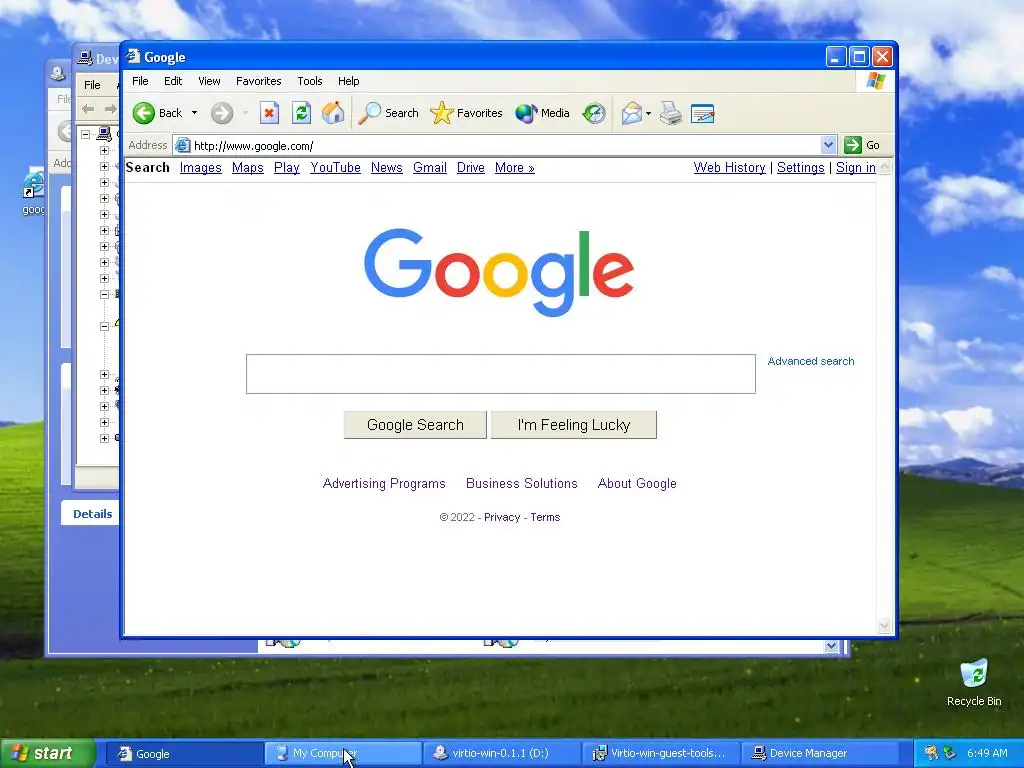1024x768 pixels.
Task: Click the grayed Forward arrow icon
Action: [222, 113]
